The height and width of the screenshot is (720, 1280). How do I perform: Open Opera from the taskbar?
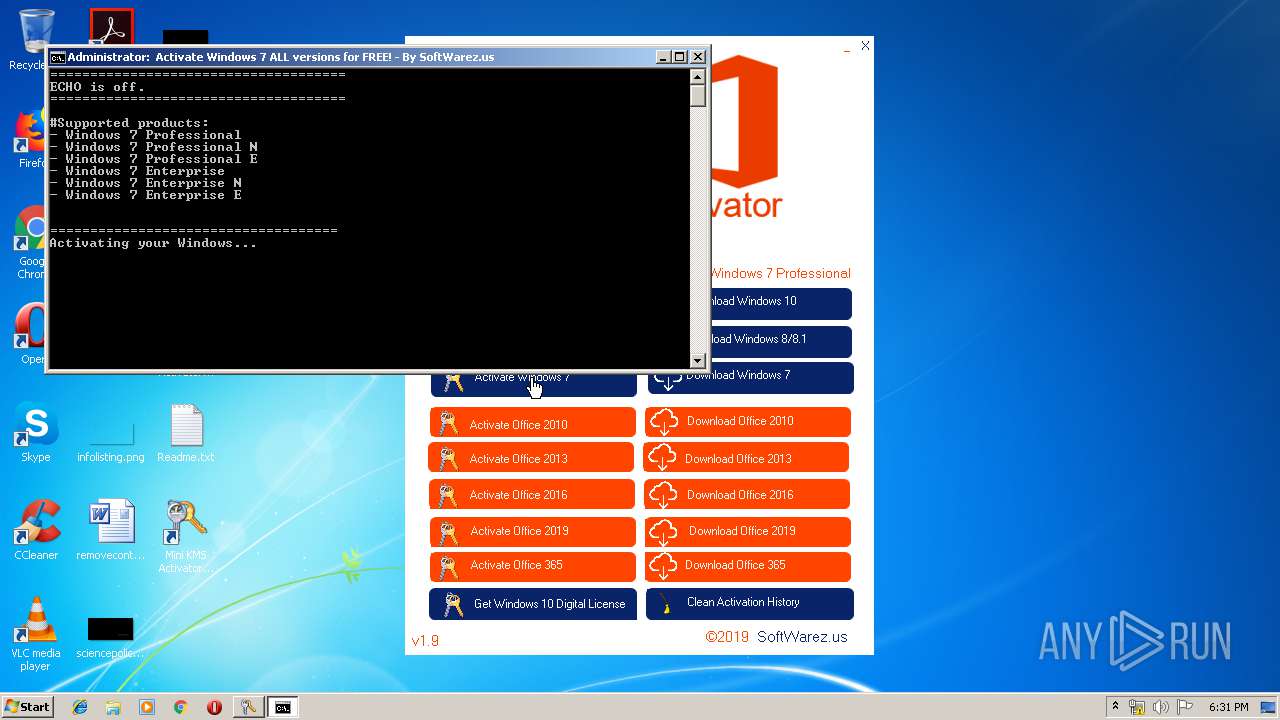214,707
